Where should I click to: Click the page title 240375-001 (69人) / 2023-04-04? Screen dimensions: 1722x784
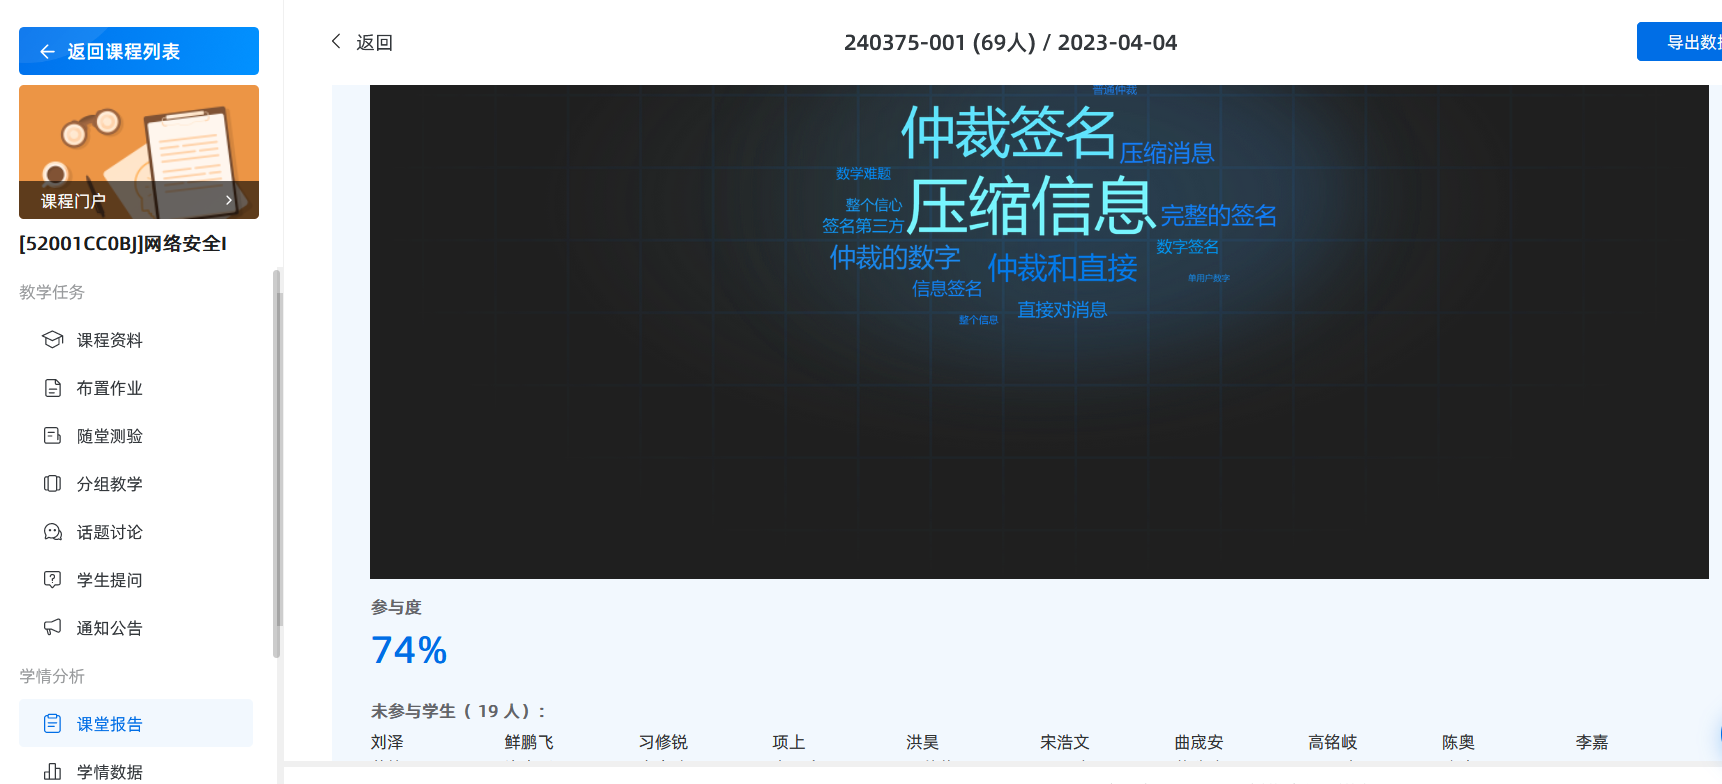[1011, 43]
